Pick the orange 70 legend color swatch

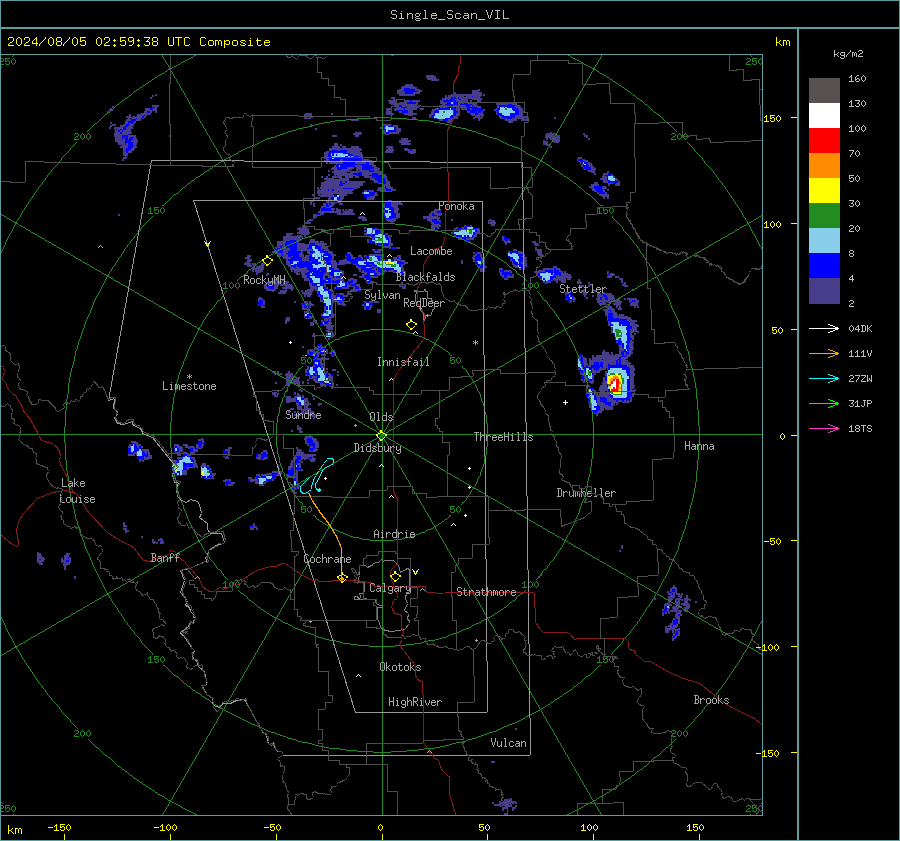point(824,166)
